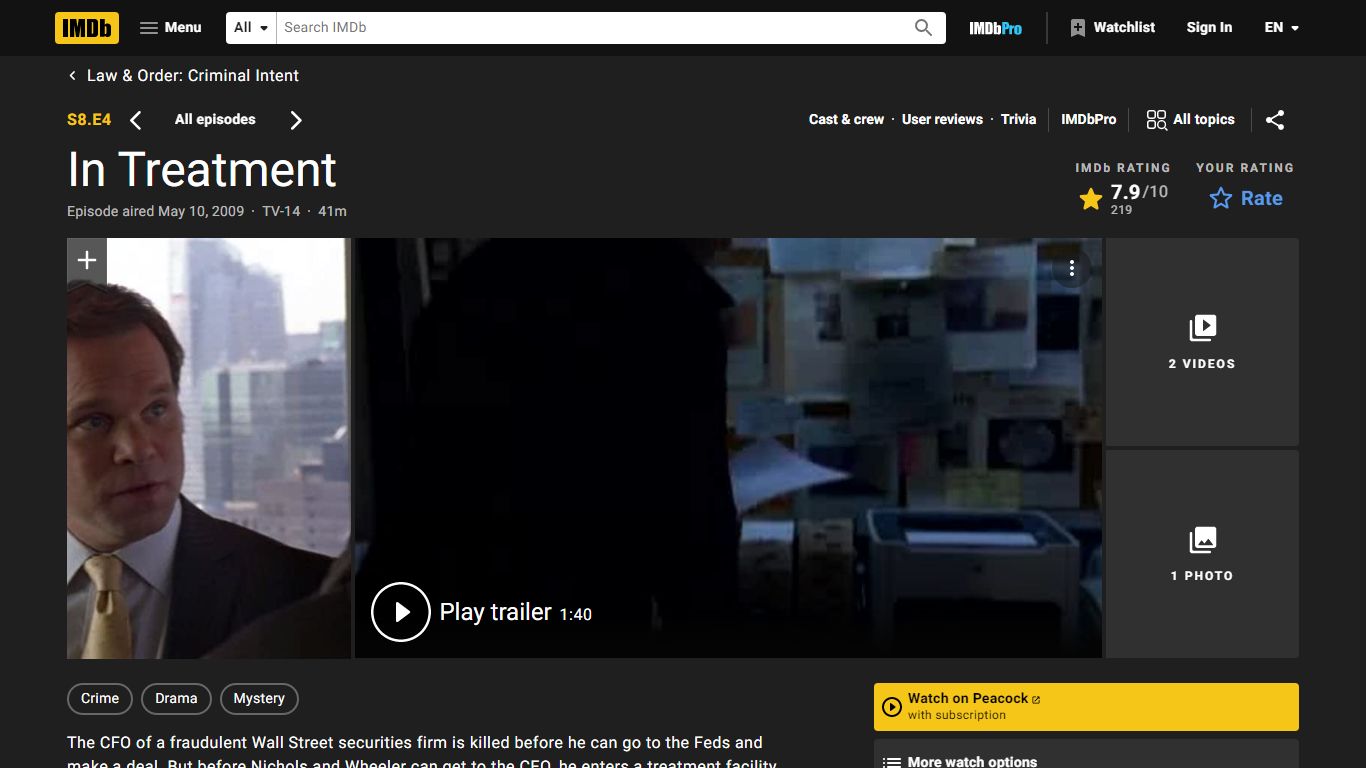Click the search magnifier icon
Image resolution: width=1366 pixels, height=768 pixels.
point(923,28)
